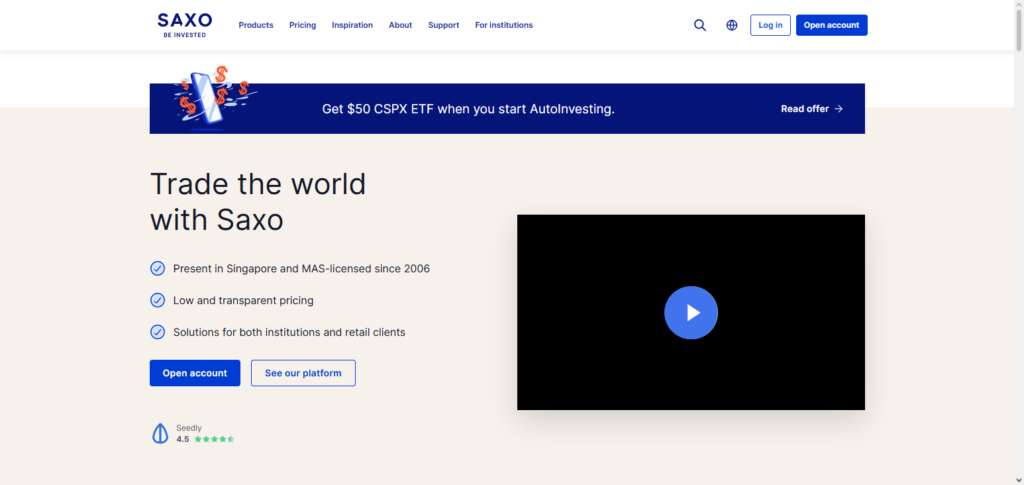Select About in the navigation bar
The image size is (1024, 485).
coord(400,25)
